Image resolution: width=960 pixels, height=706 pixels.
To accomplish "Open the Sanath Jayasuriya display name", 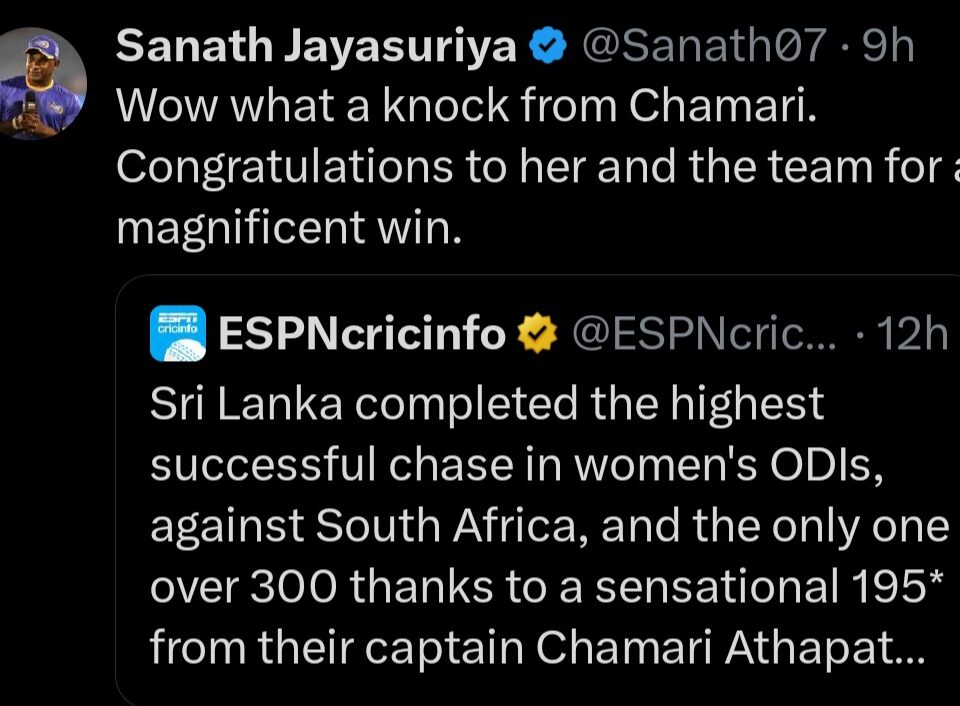I will [x=318, y=46].
